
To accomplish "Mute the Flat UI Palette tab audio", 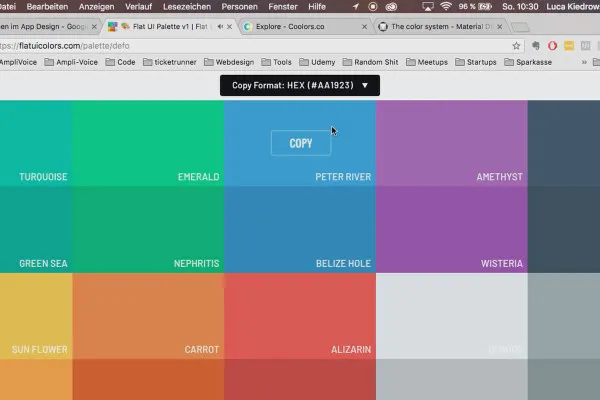I will pyautogui.click(x=220, y=26).
